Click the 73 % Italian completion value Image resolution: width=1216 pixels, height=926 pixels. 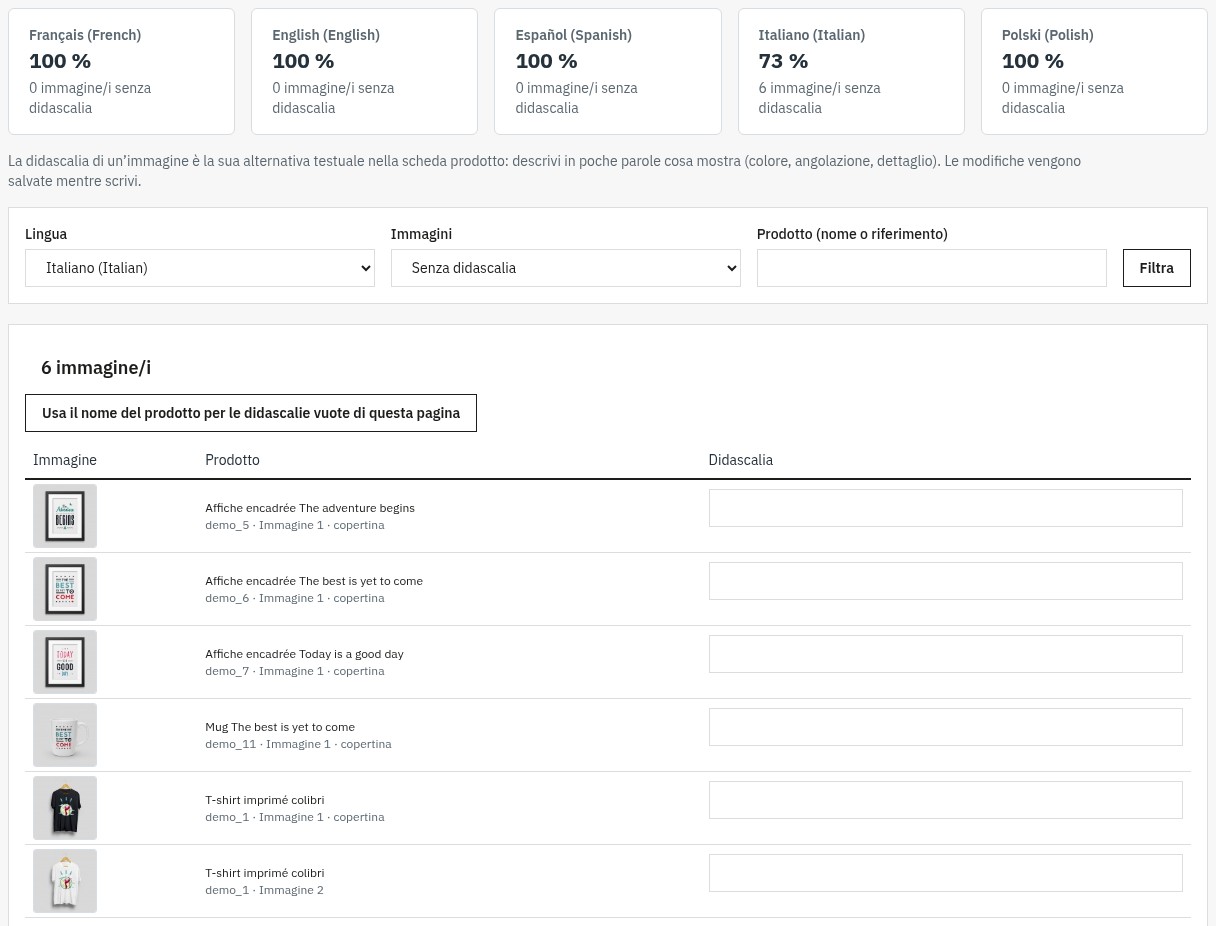[x=783, y=61]
